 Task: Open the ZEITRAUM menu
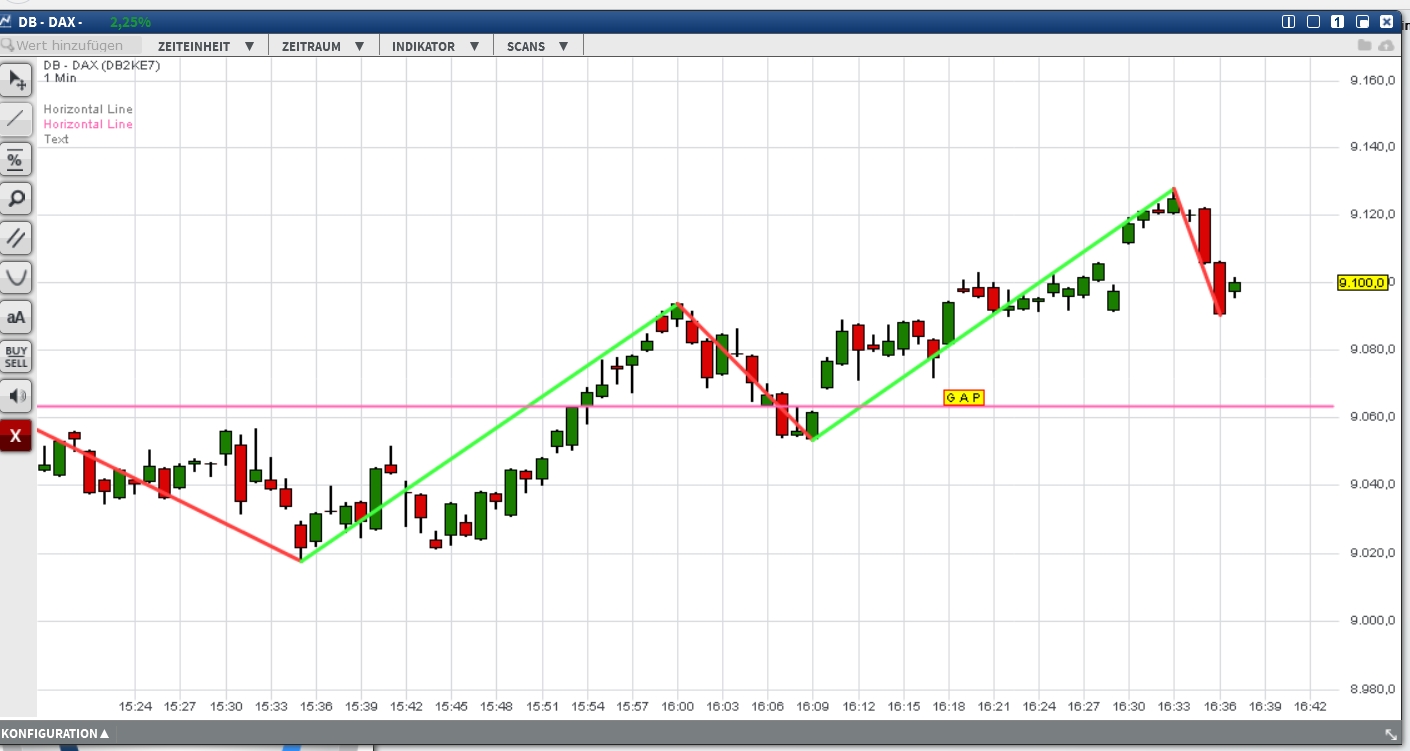pyautogui.click(x=310, y=45)
